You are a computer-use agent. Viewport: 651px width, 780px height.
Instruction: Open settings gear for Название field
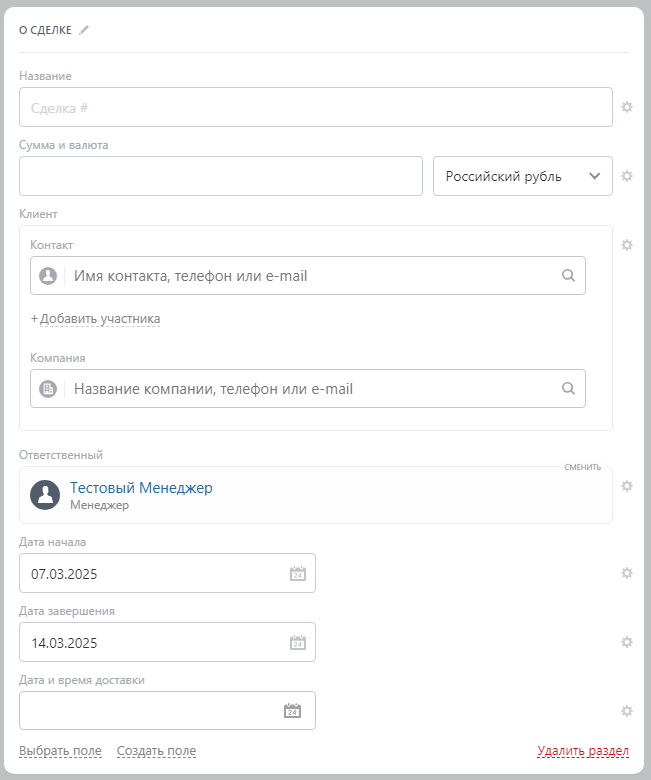point(627,107)
